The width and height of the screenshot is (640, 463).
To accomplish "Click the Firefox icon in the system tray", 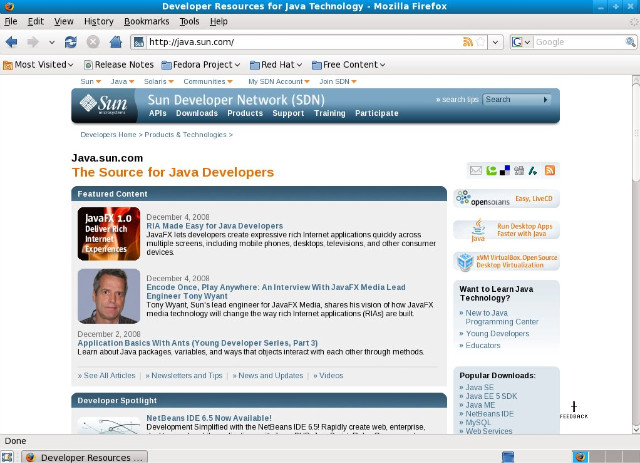I will click(580, 456).
